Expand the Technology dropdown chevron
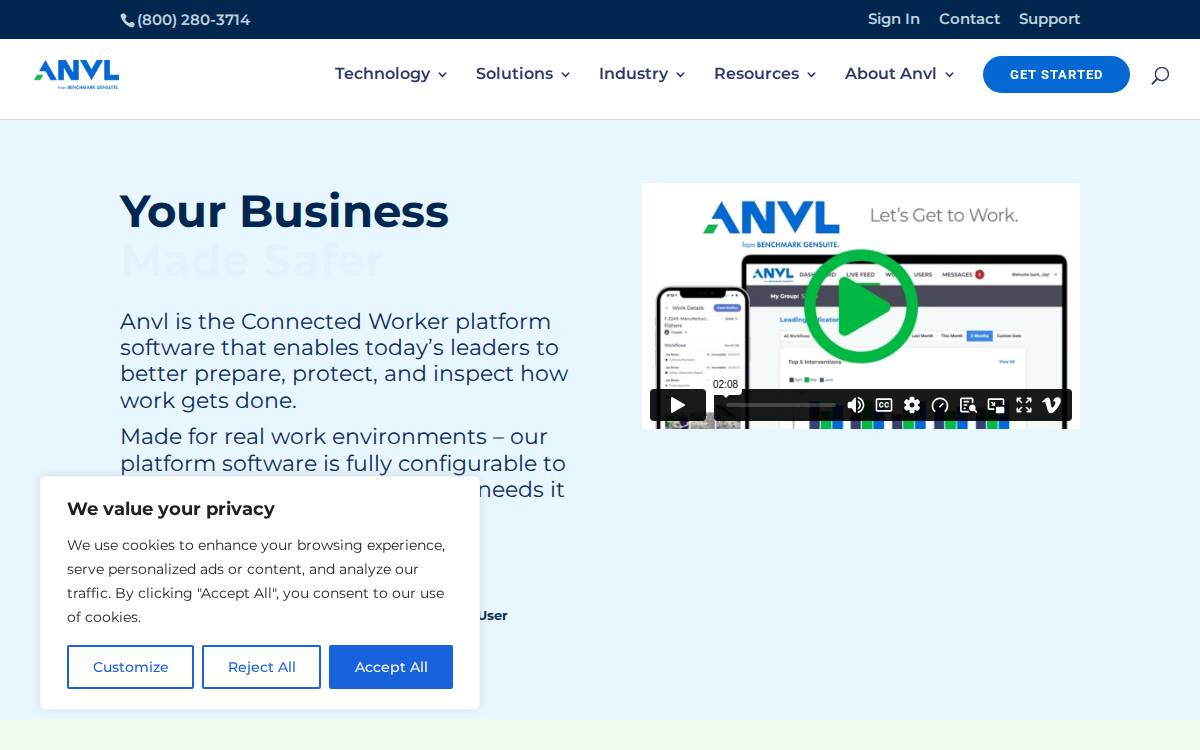 [x=442, y=75]
